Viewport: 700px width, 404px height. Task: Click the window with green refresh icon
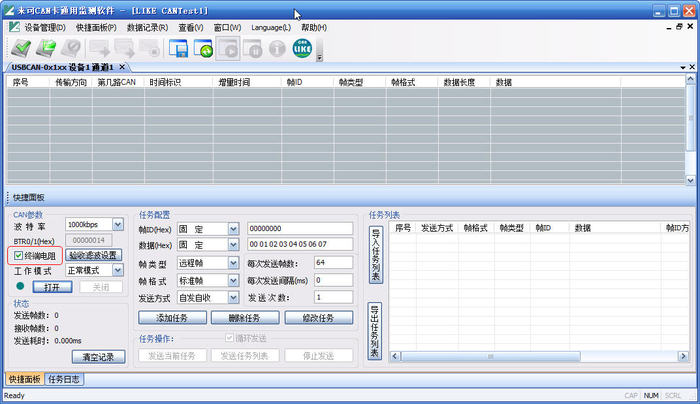click(x=203, y=48)
